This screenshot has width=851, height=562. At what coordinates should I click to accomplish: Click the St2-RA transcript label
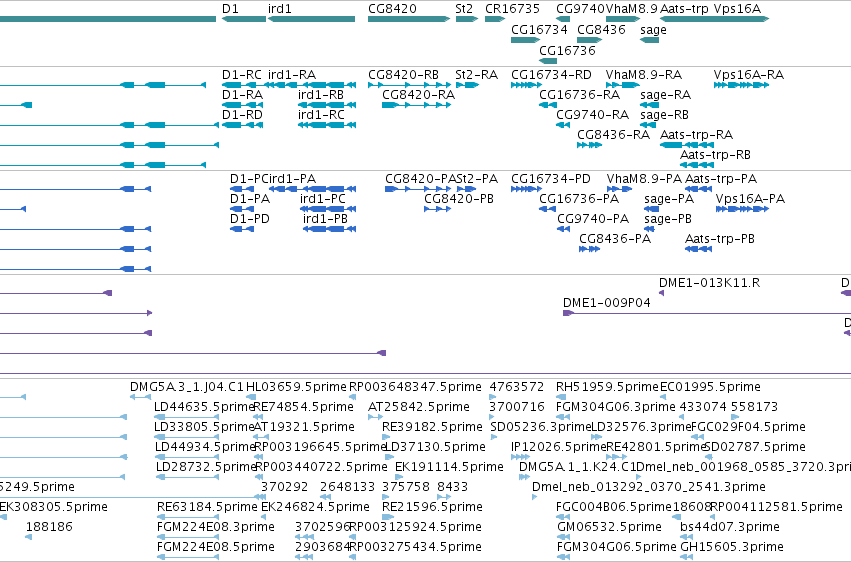(x=477, y=74)
